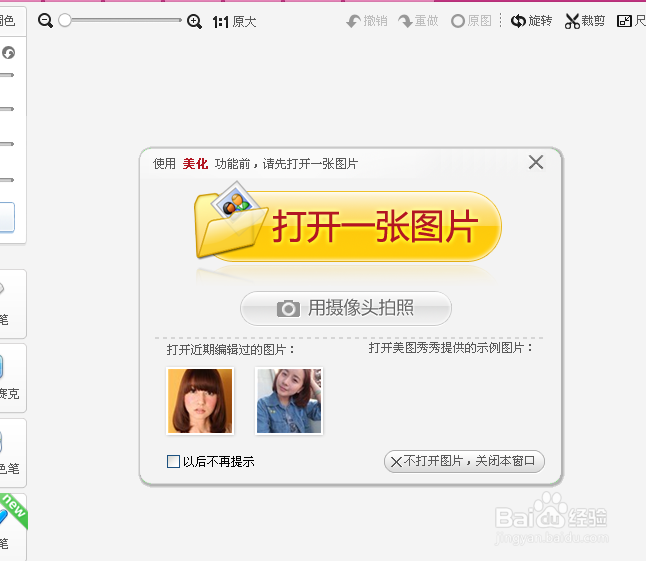Click the zoom in magnifier icon

click(x=194, y=21)
